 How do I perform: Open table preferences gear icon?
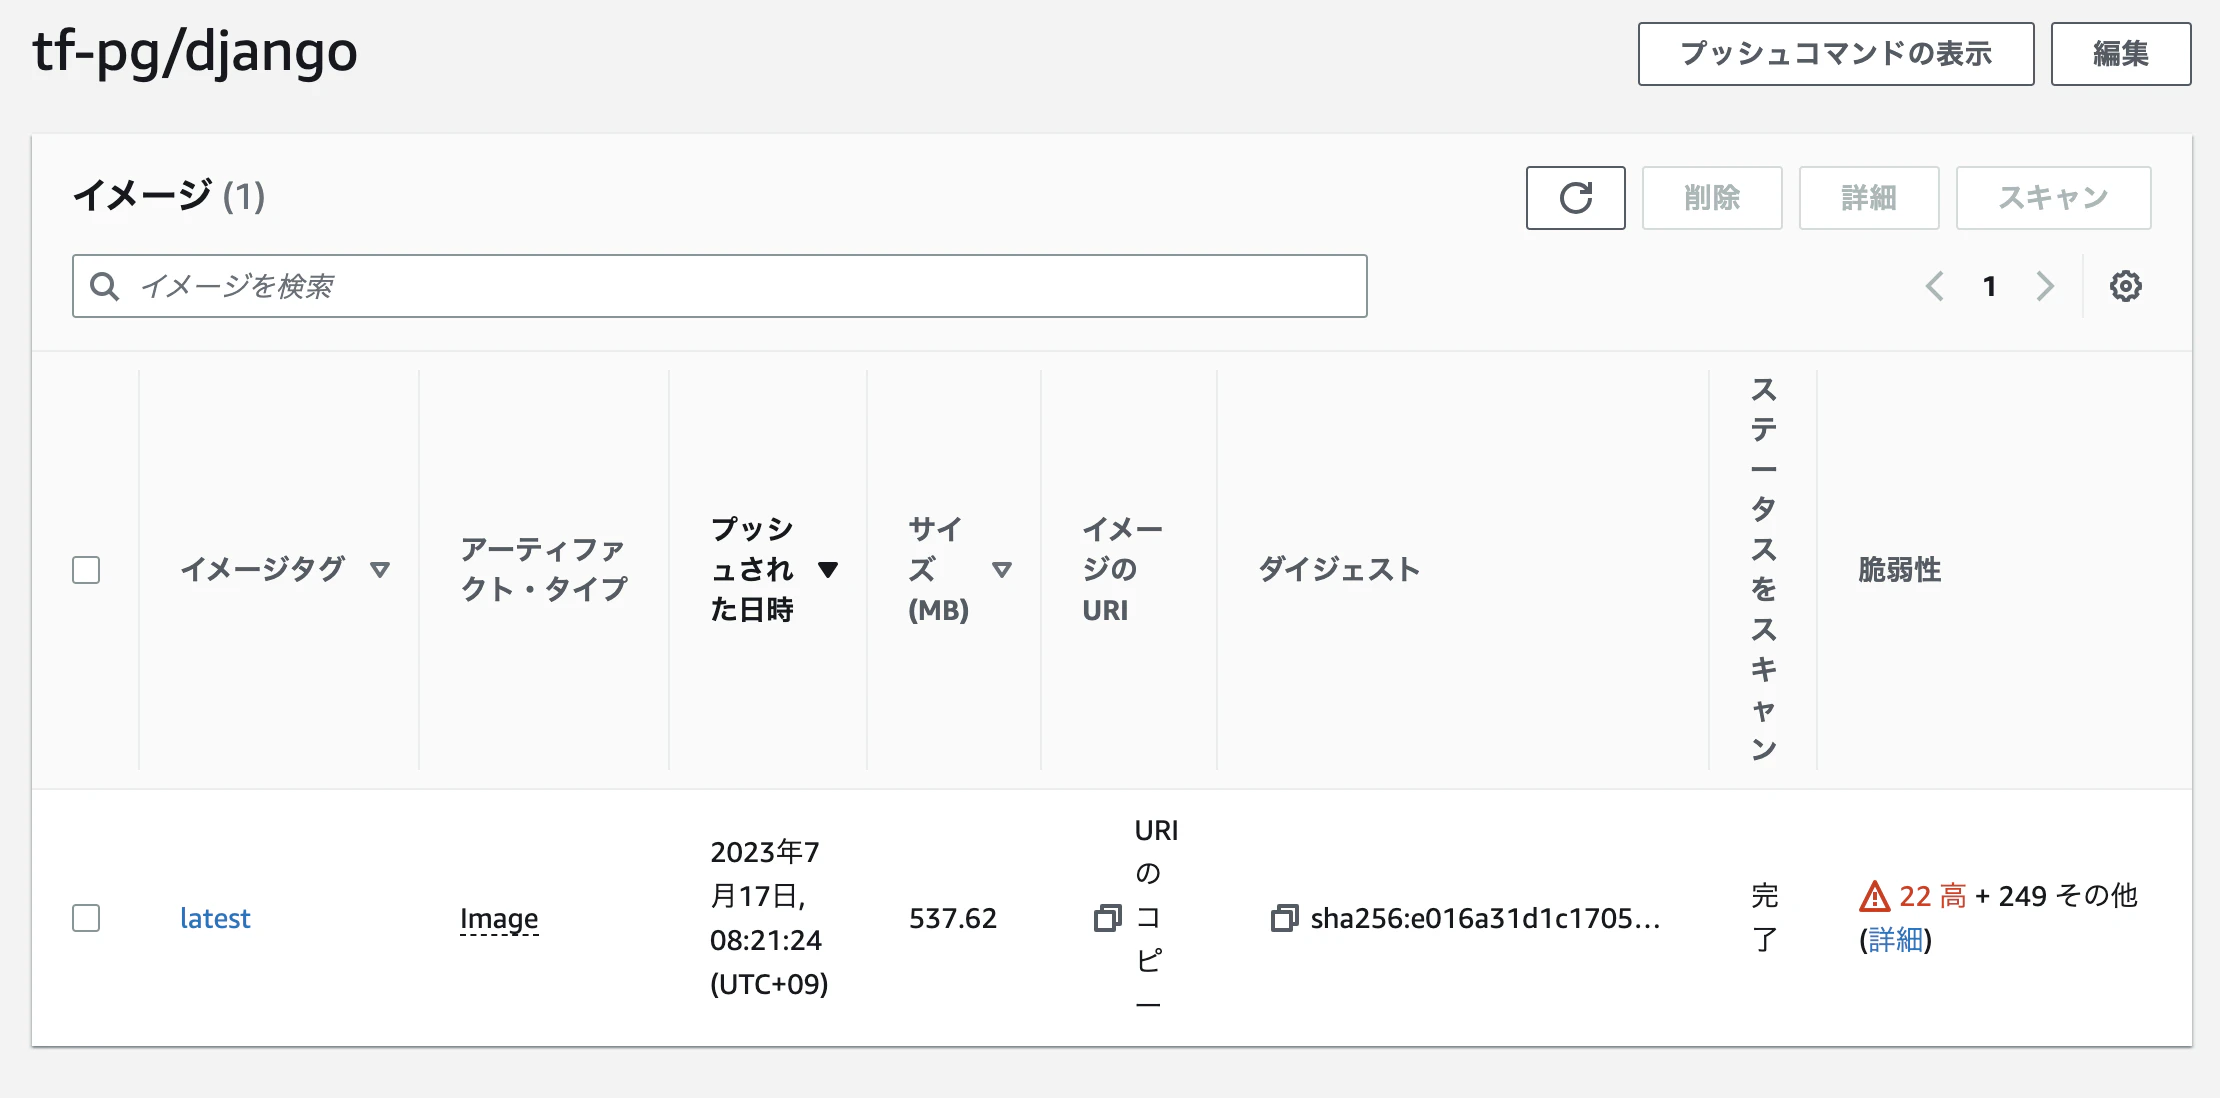(x=2125, y=286)
